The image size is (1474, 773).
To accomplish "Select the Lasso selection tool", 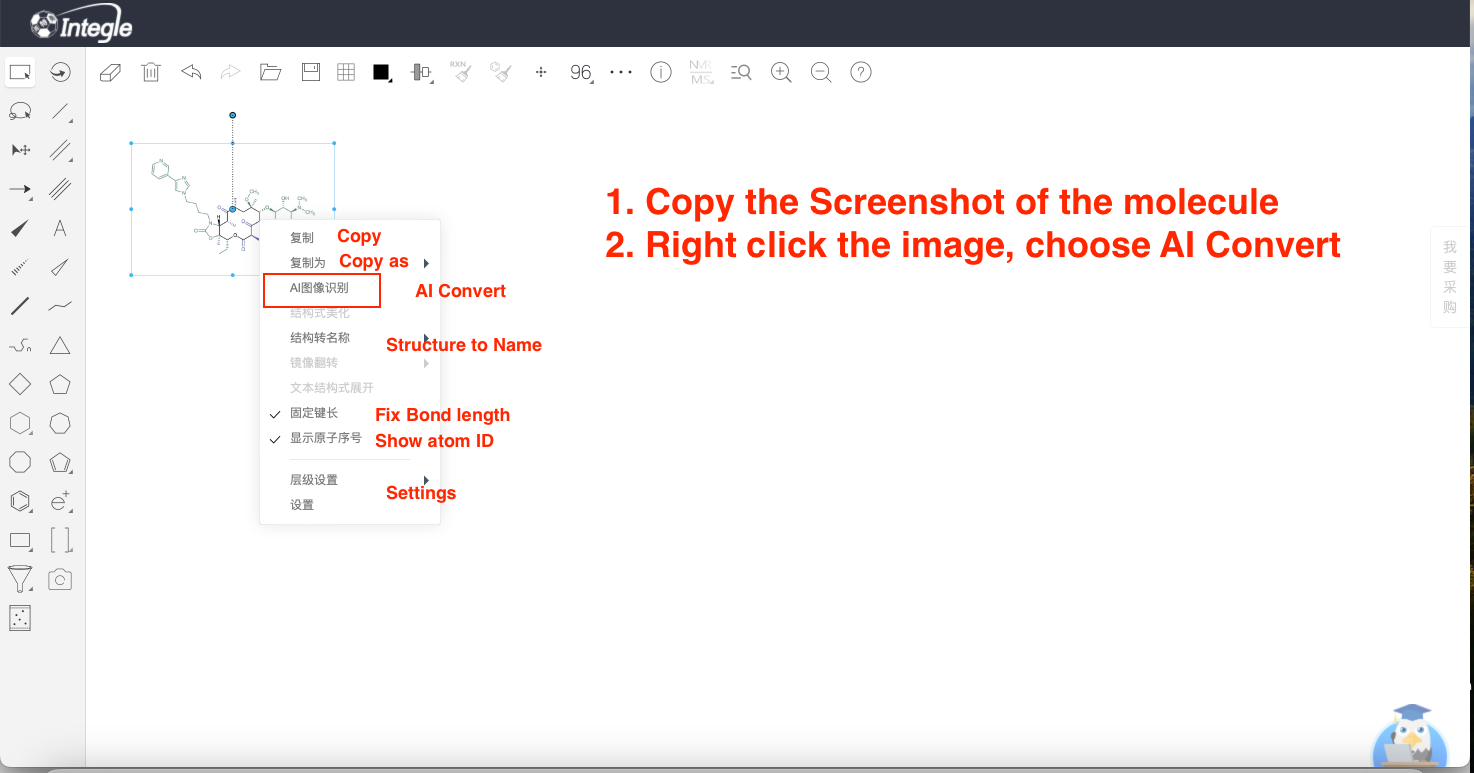I will (x=20, y=111).
